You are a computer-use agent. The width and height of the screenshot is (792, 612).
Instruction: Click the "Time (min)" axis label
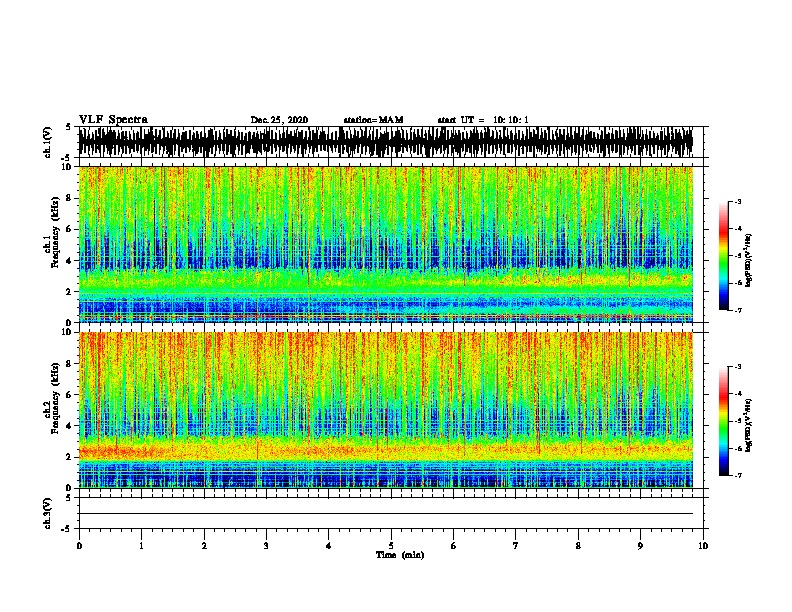pos(400,555)
